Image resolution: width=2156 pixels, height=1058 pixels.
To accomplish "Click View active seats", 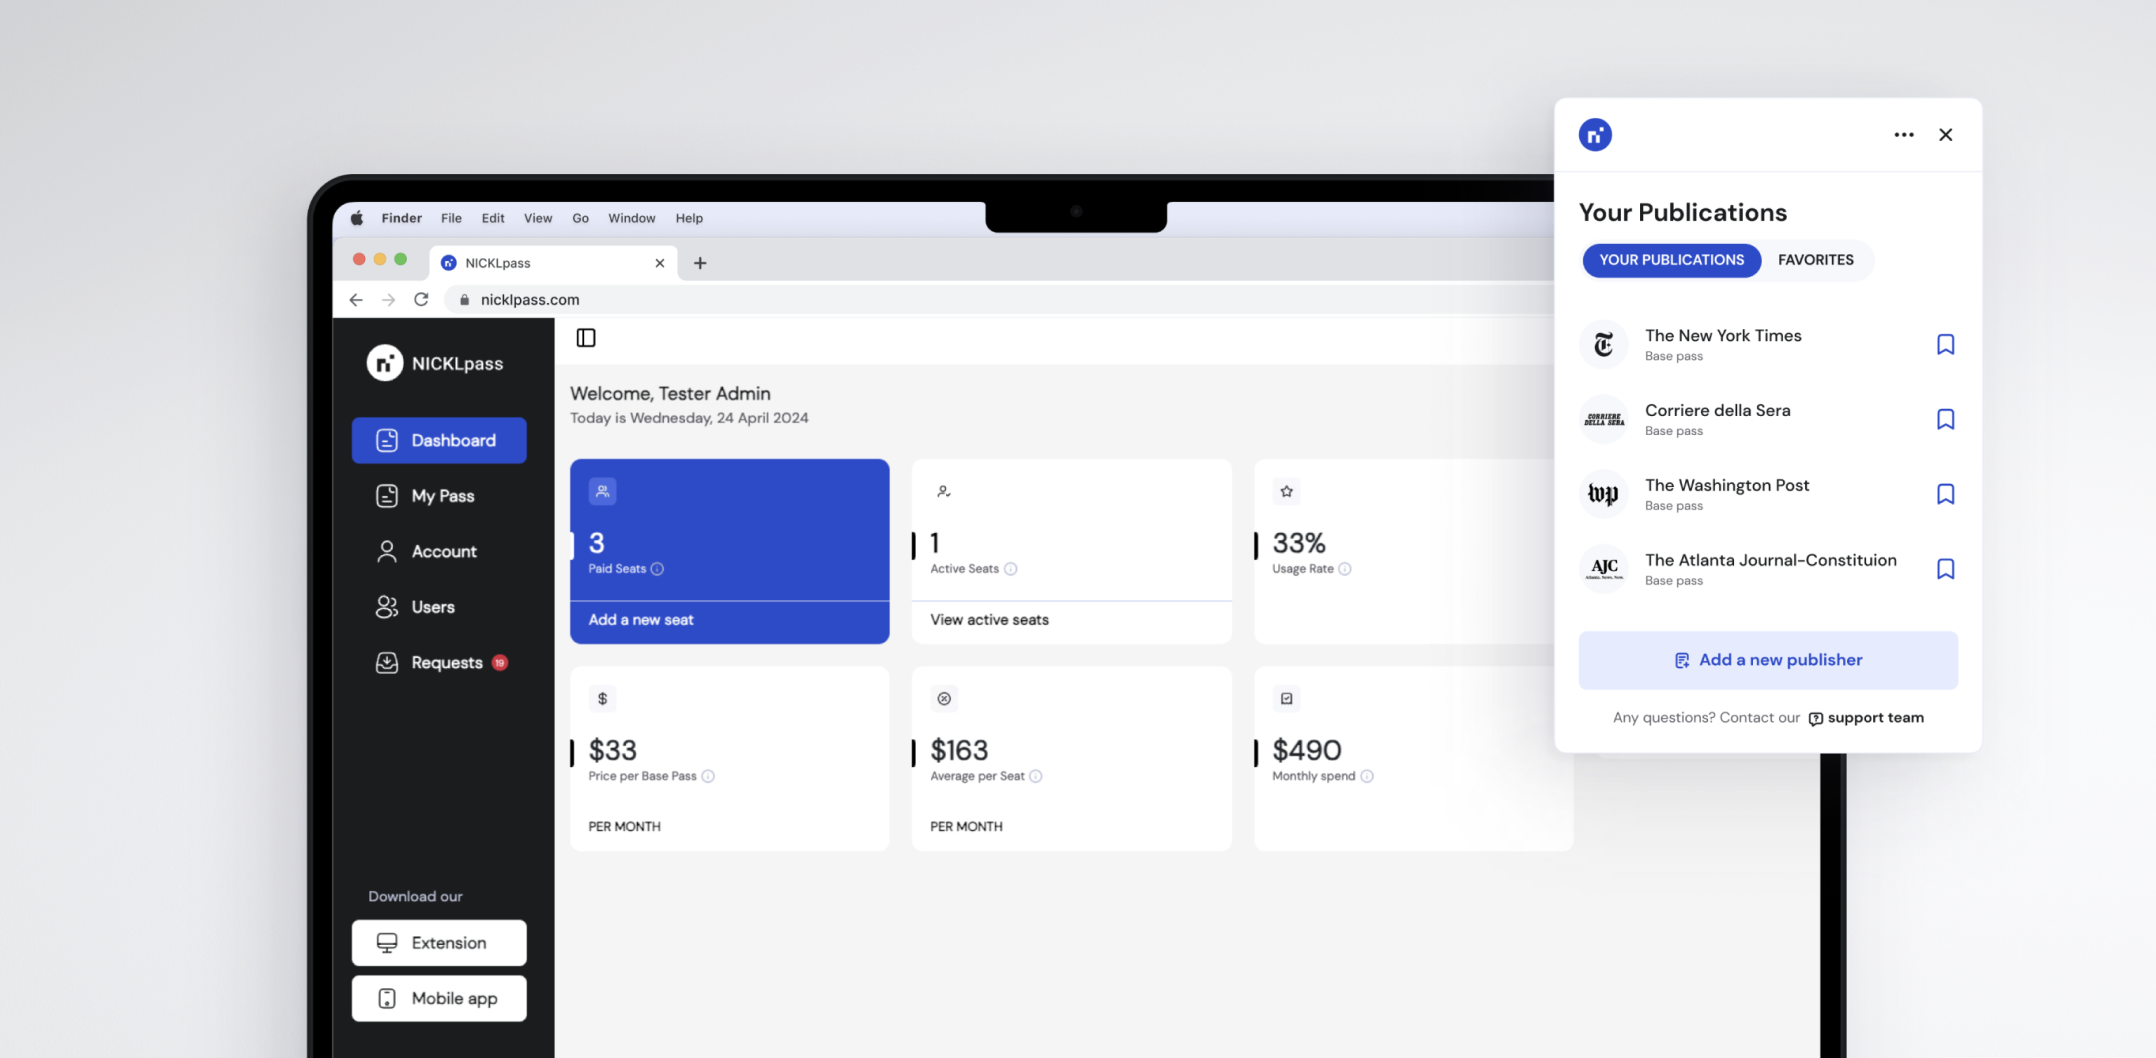I will (990, 620).
